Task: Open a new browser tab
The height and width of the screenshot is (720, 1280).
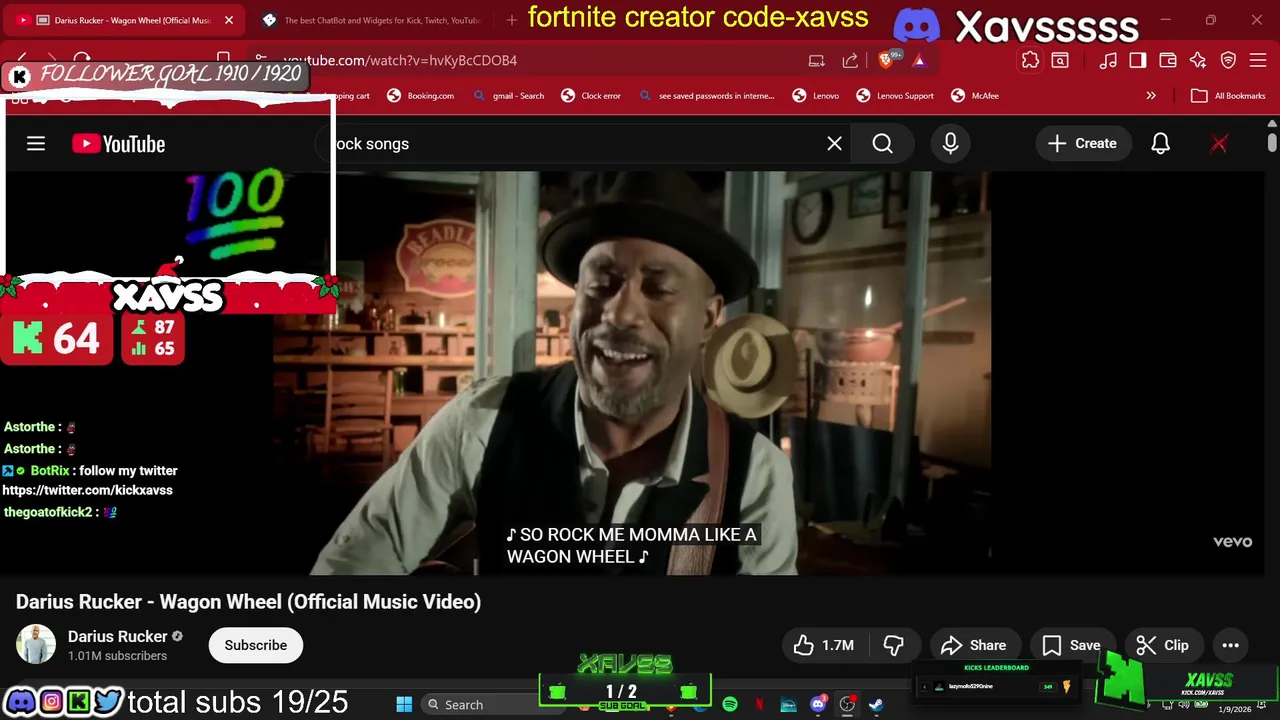Action: [512, 20]
